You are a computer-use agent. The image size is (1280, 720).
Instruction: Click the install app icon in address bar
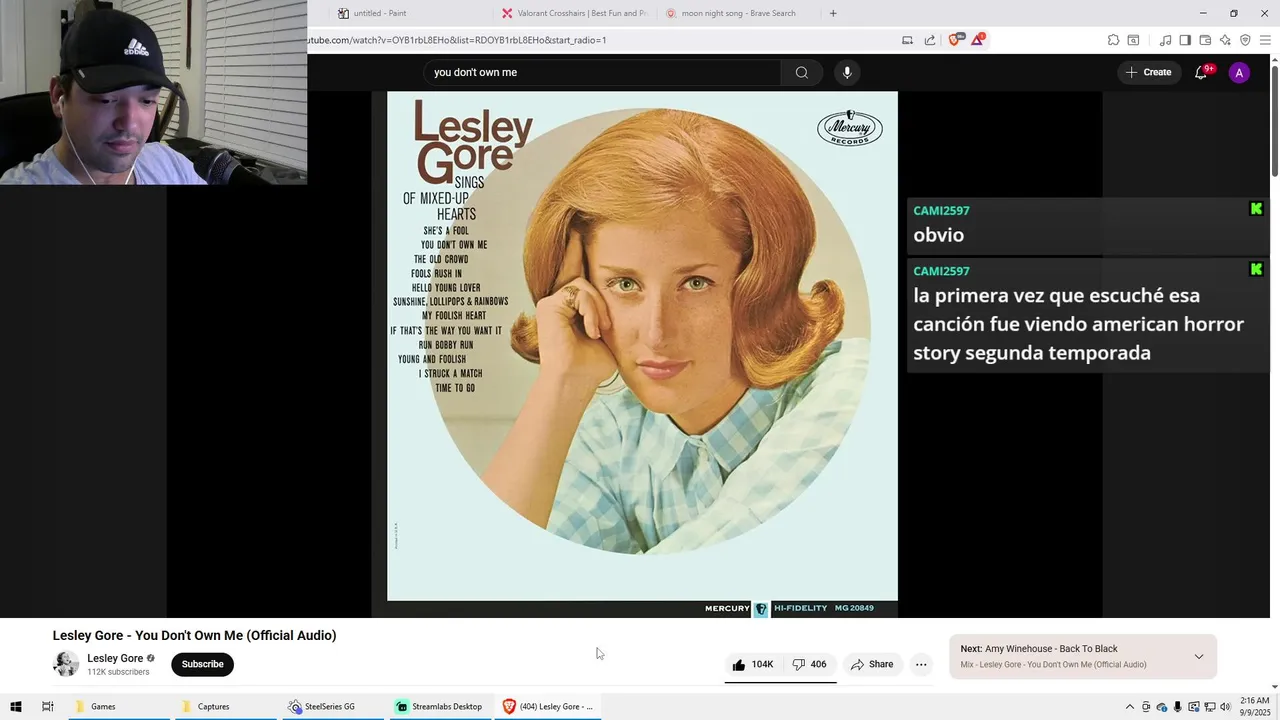point(907,40)
